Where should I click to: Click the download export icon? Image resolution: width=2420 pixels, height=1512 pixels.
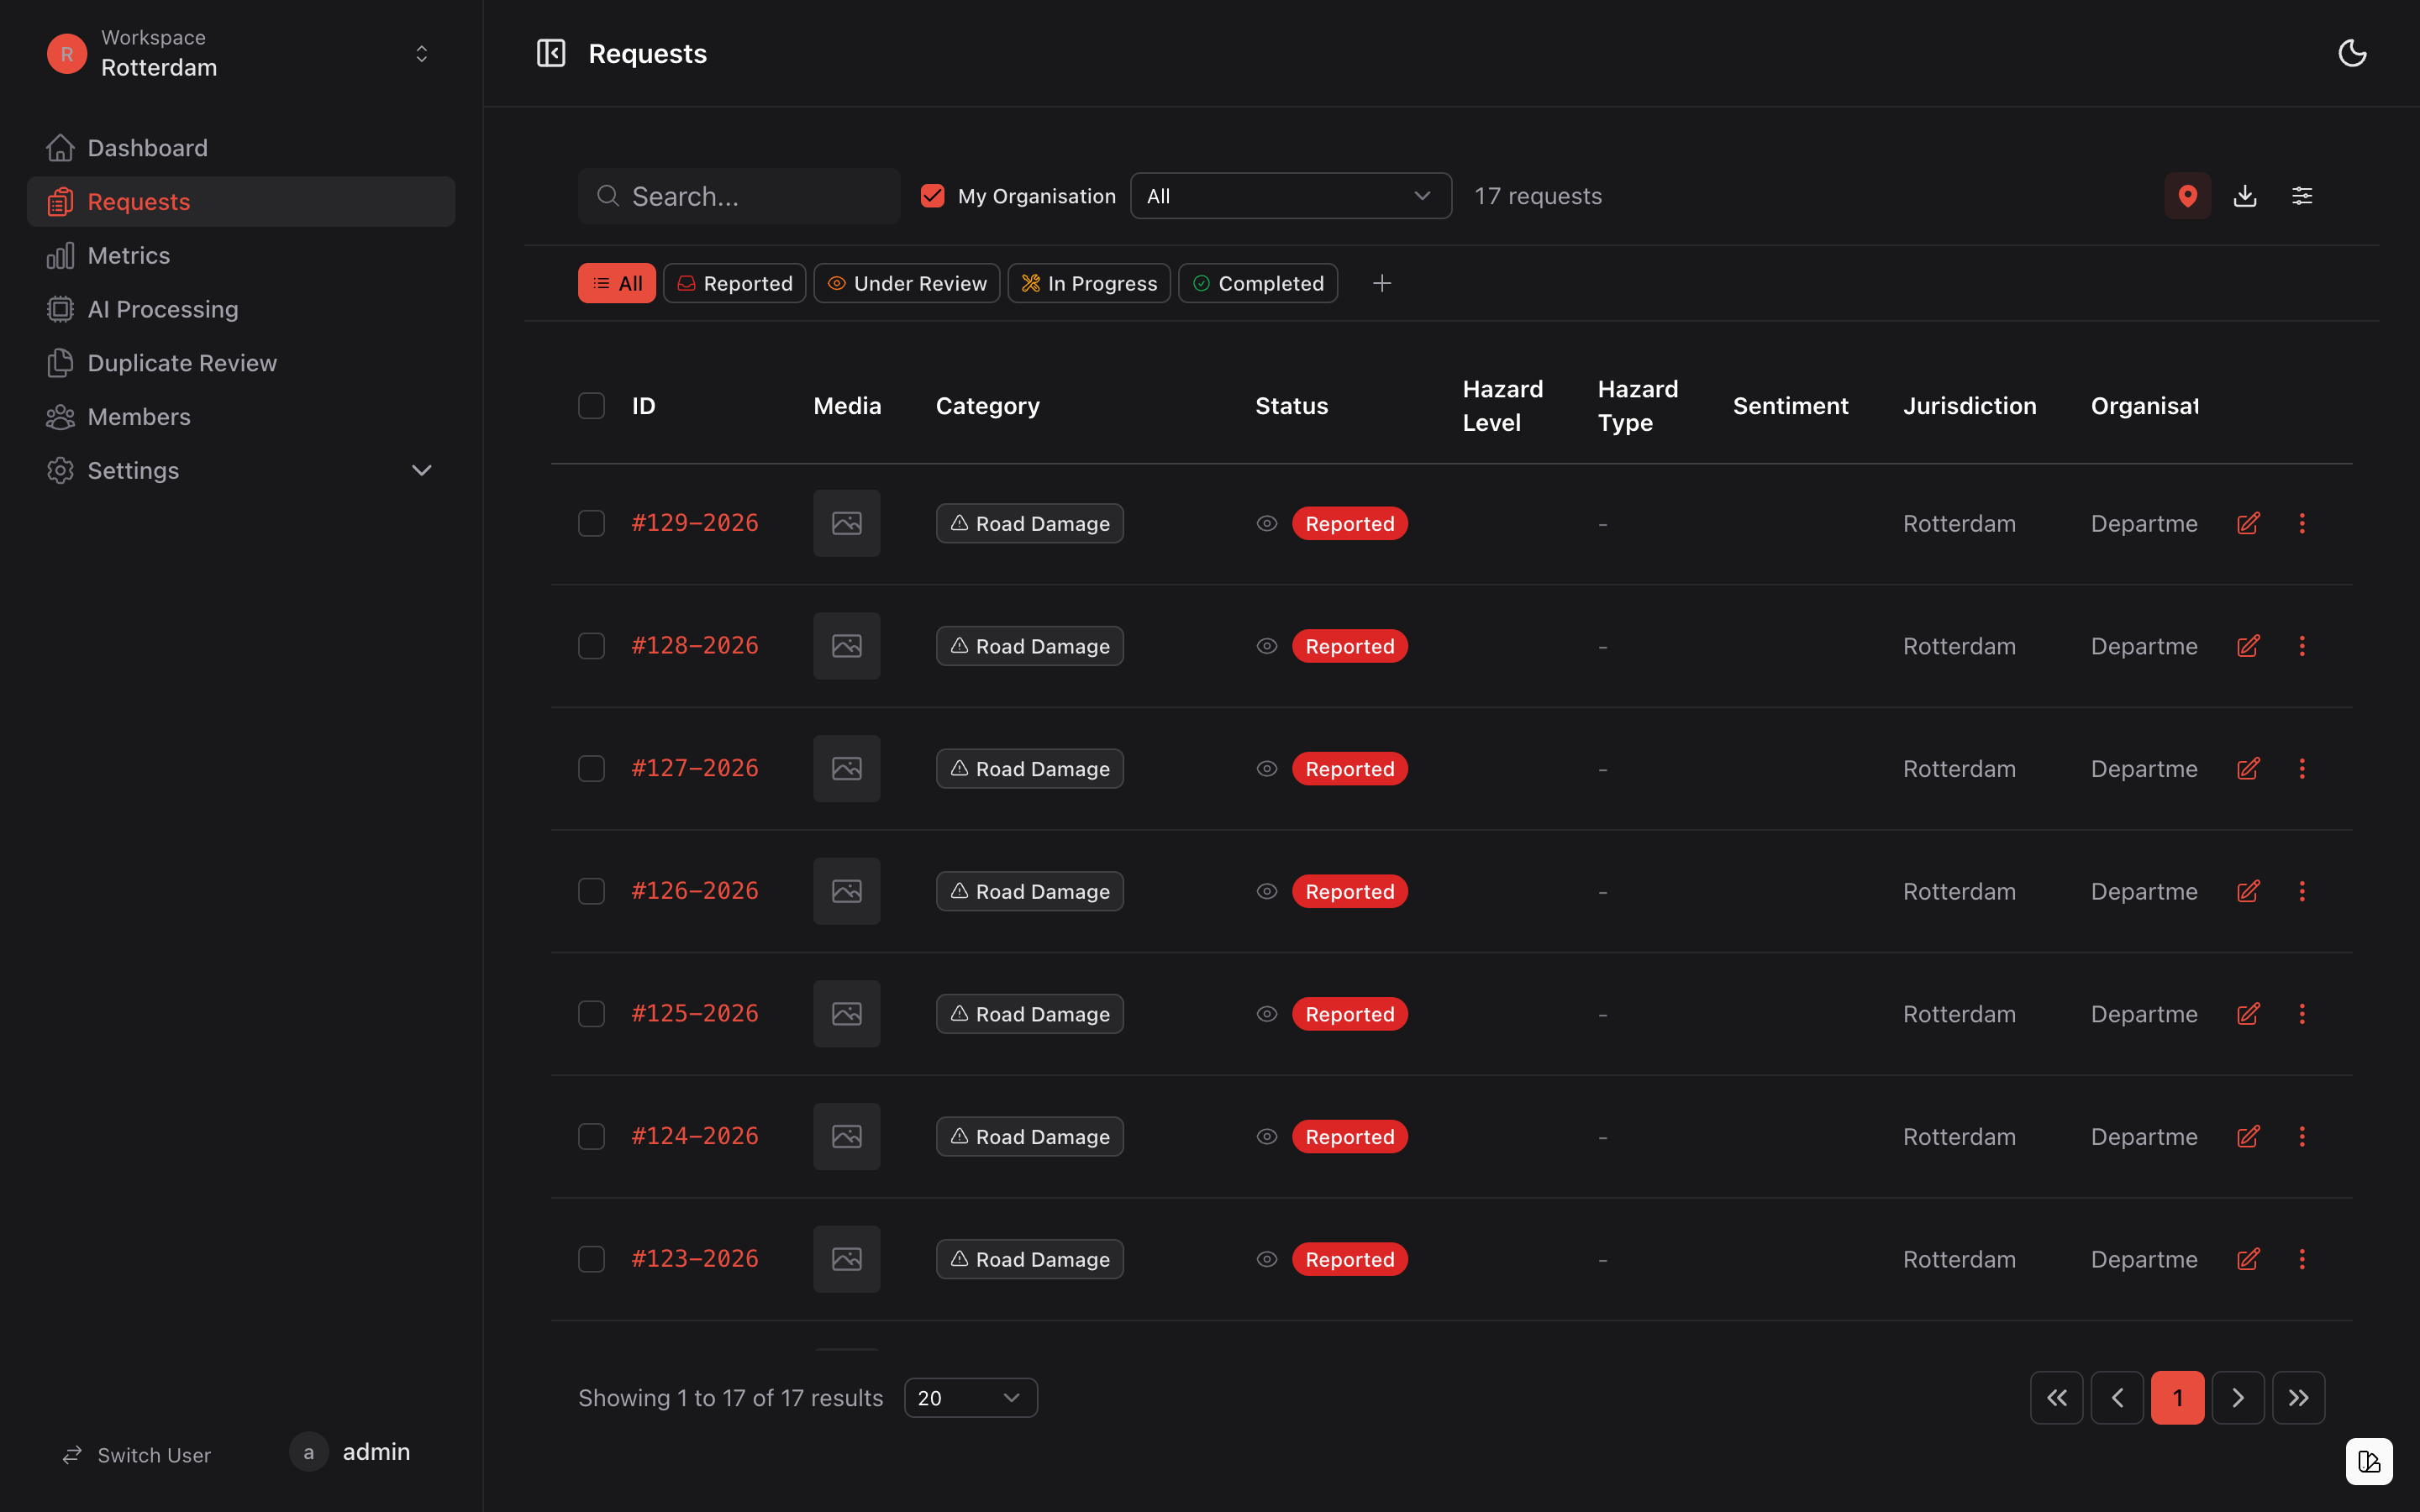coord(2245,196)
